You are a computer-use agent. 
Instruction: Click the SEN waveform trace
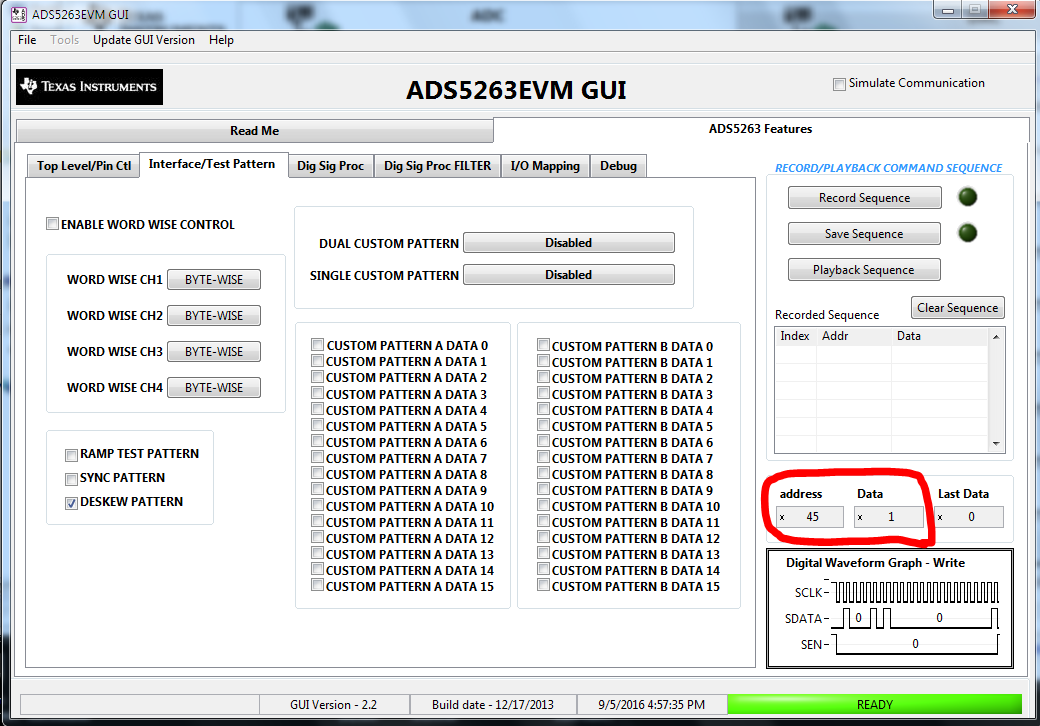click(916, 644)
